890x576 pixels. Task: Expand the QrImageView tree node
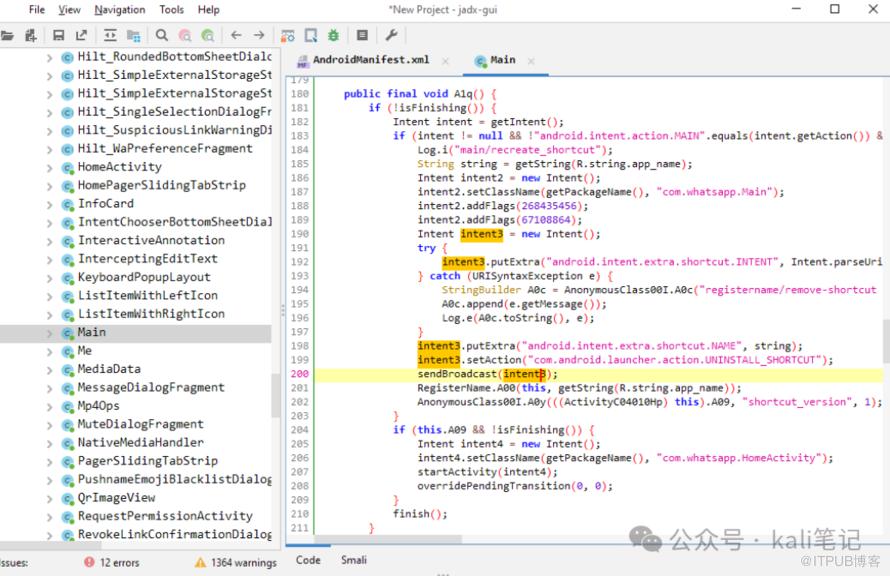[x=50, y=497]
